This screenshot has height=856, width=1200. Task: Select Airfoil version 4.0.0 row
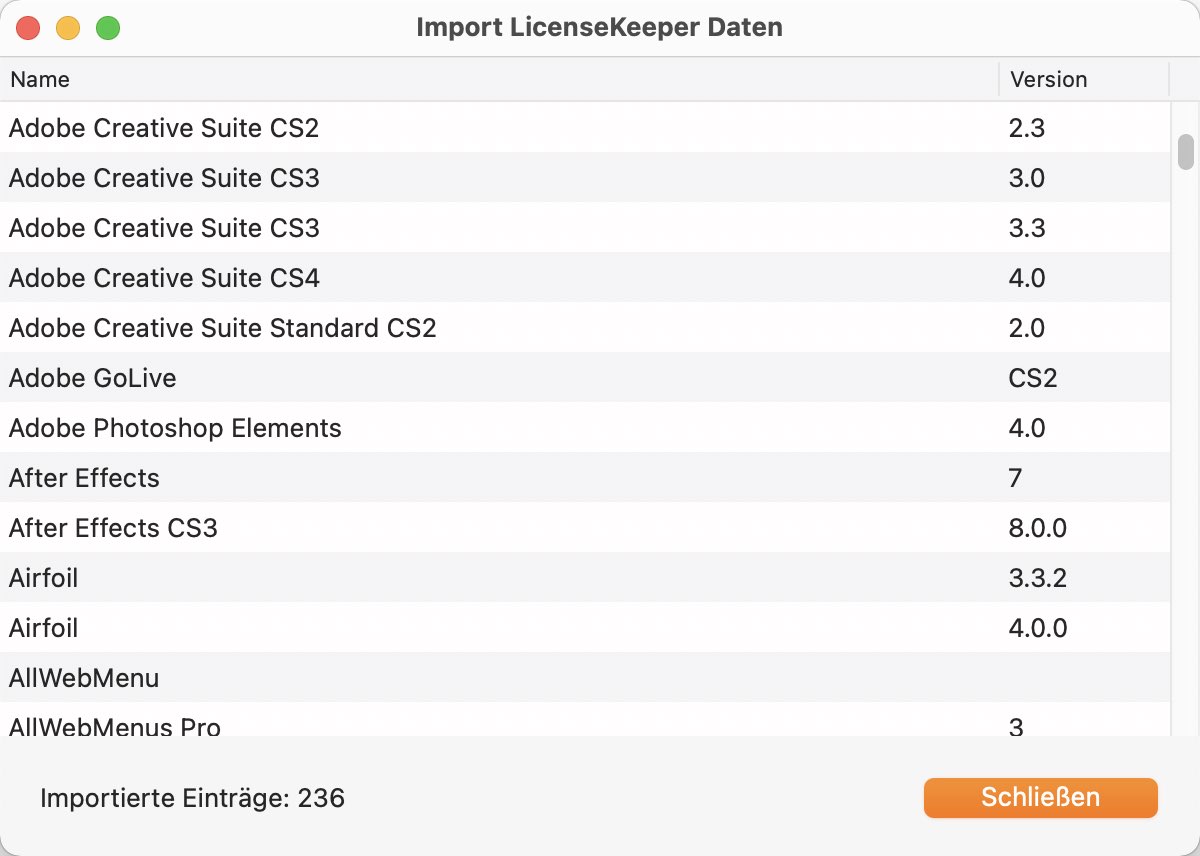tap(585, 627)
